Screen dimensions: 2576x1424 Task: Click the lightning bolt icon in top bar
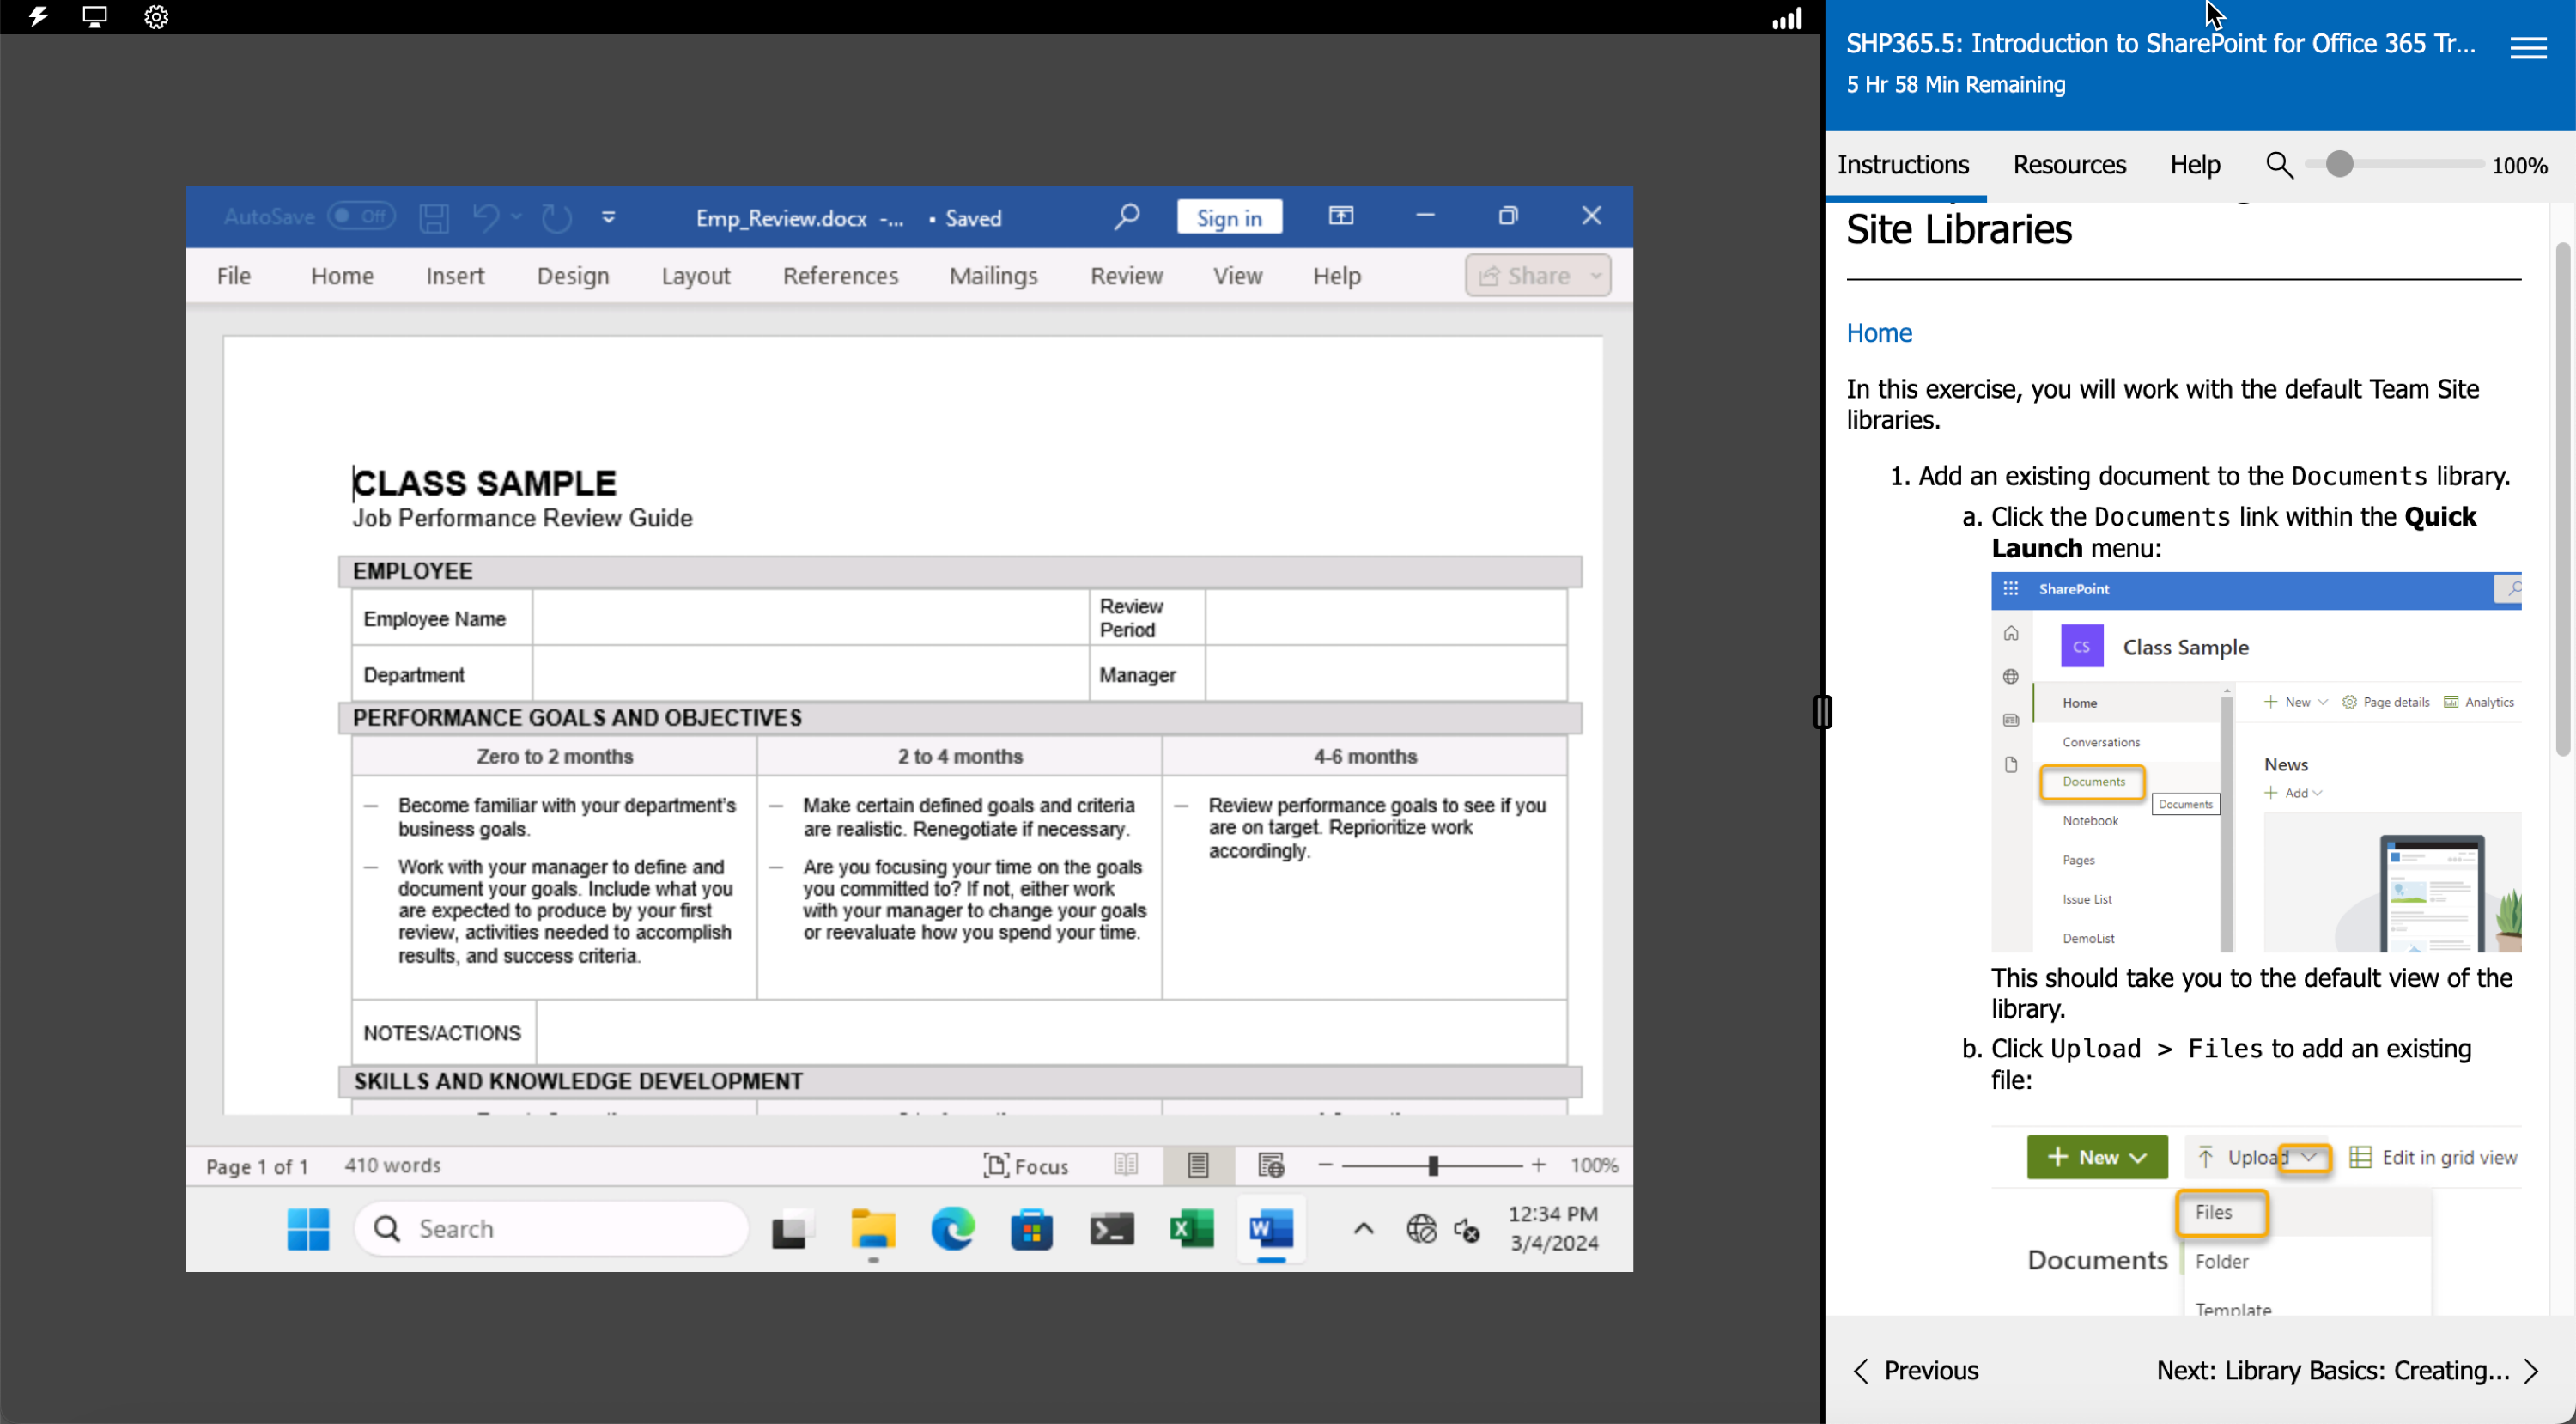(38, 17)
